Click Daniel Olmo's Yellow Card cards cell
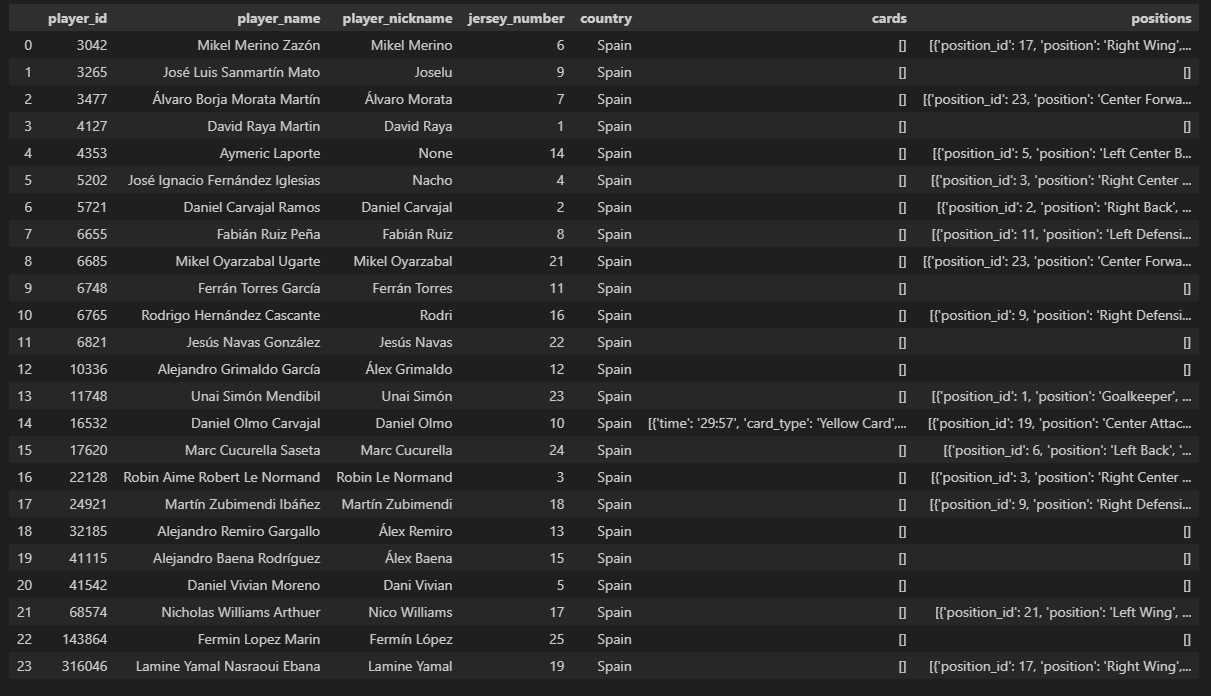The height and width of the screenshot is (696, 1211). (x=778, y=423)
